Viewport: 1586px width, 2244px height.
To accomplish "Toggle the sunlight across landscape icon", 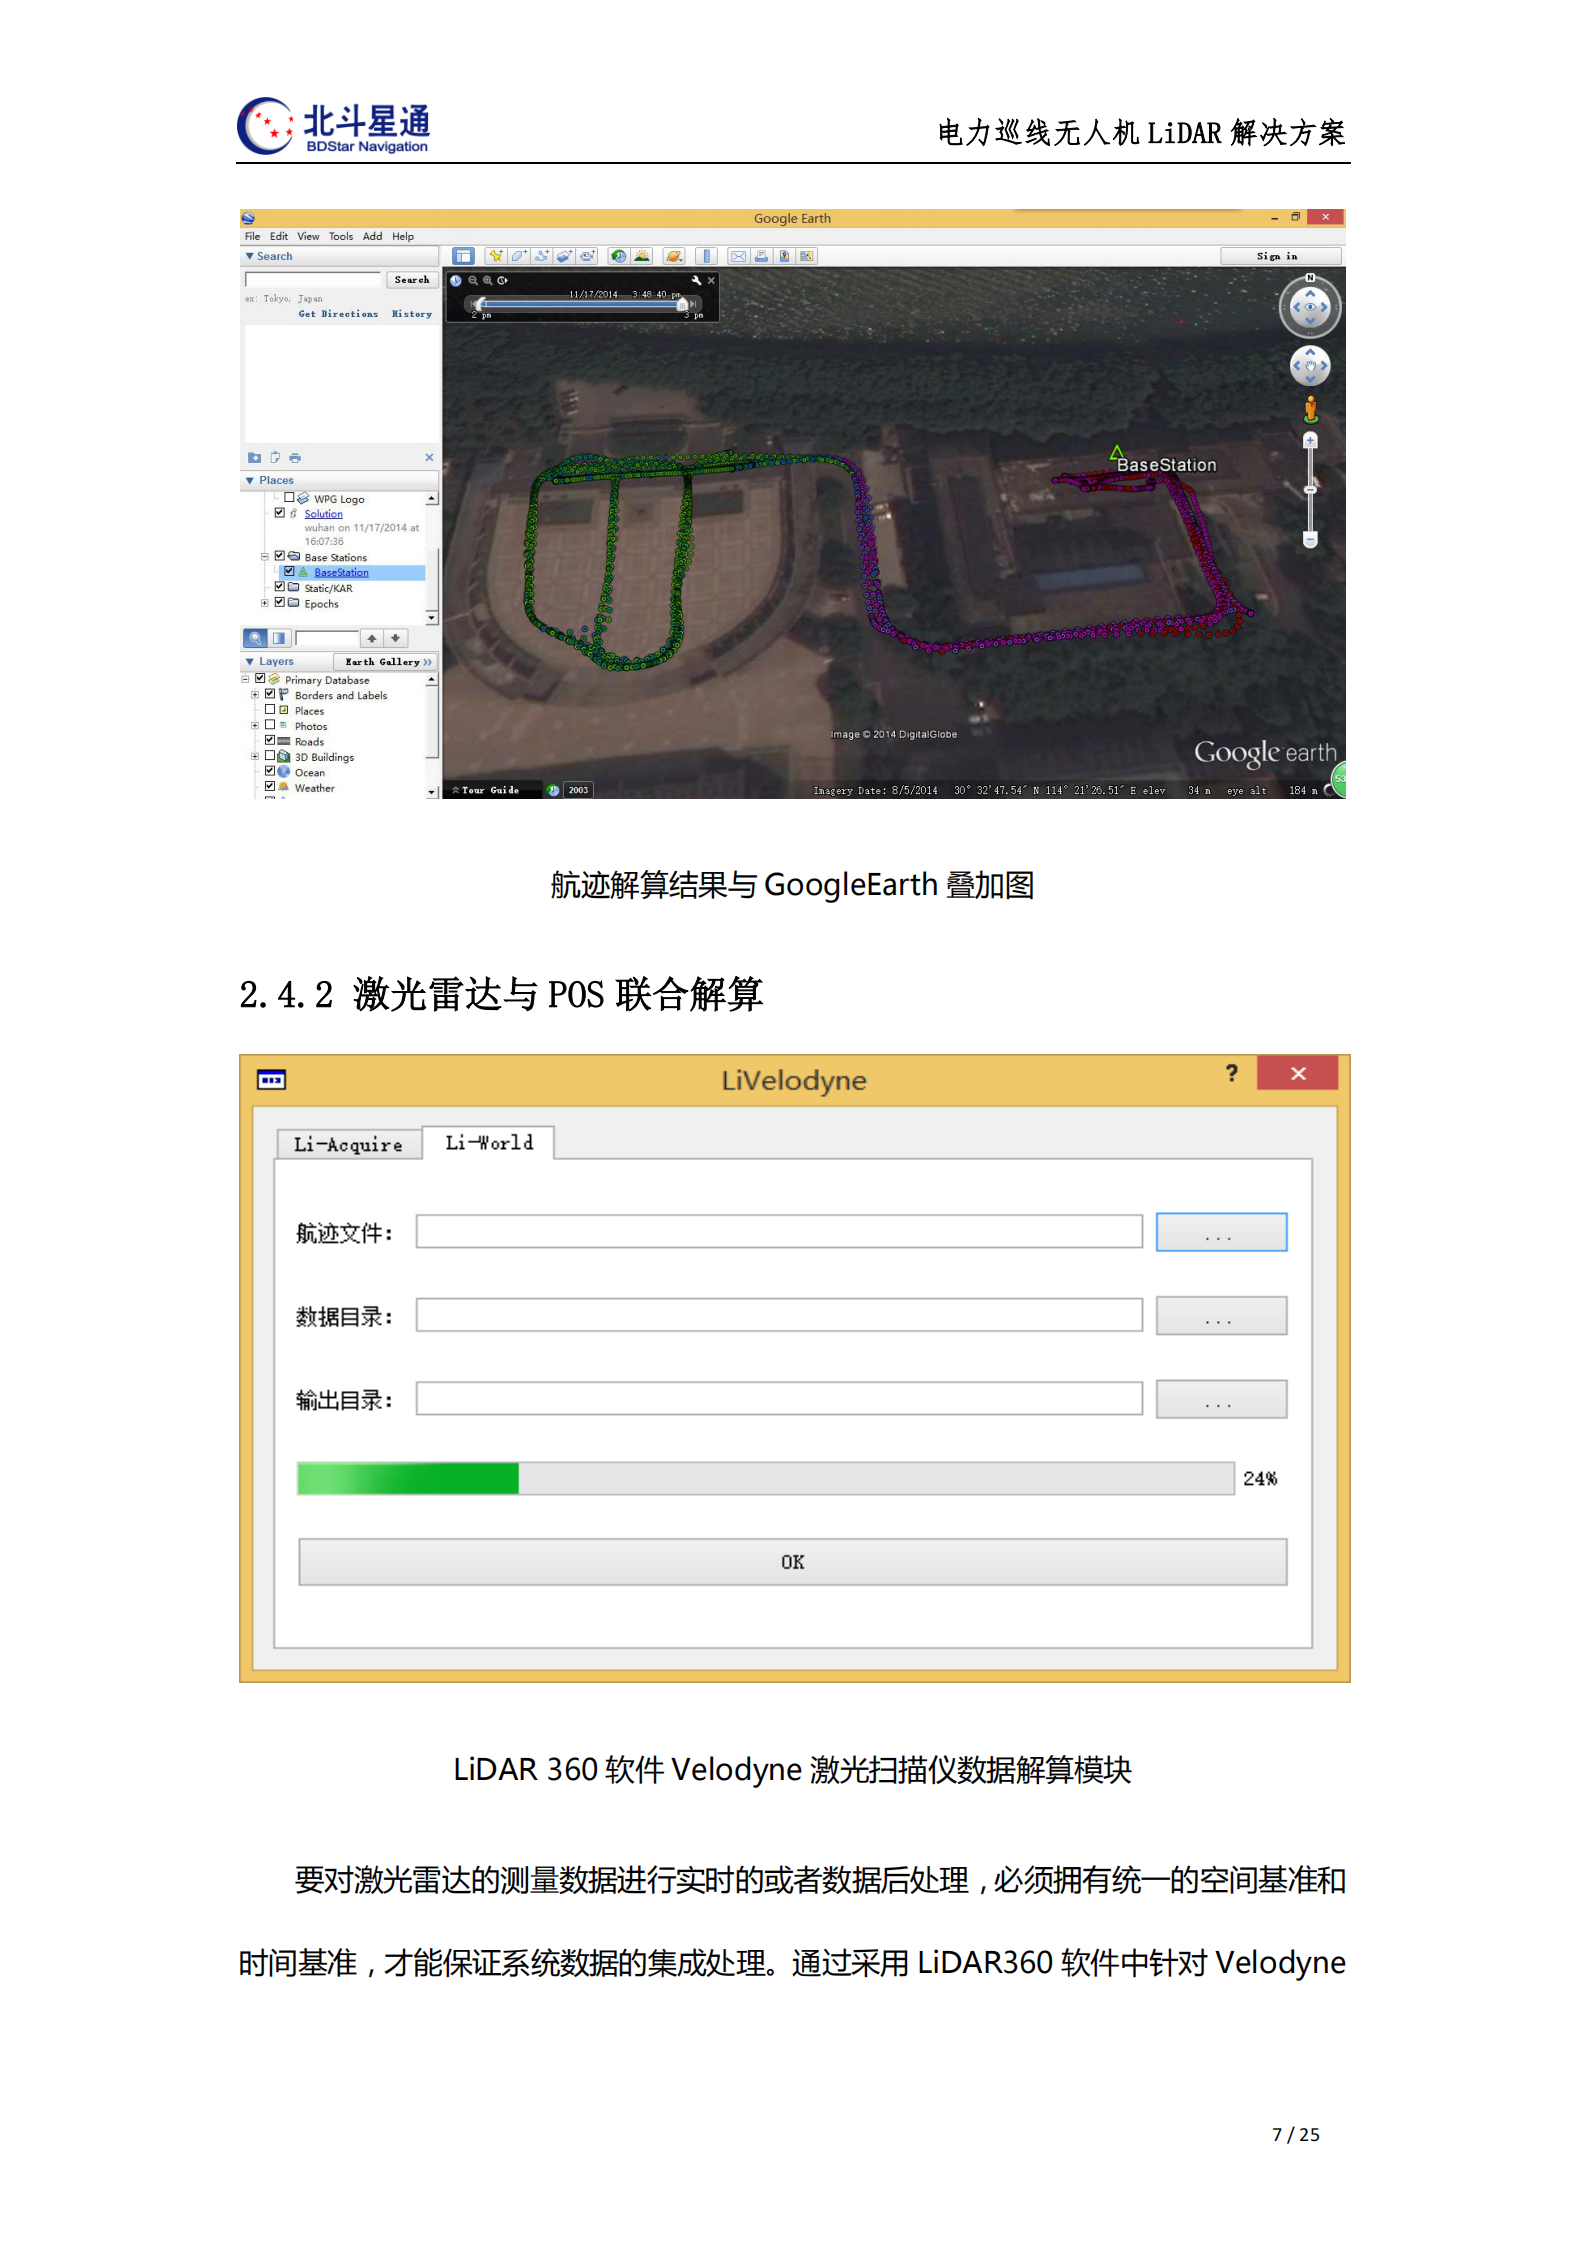I will (x=642, y=256).
